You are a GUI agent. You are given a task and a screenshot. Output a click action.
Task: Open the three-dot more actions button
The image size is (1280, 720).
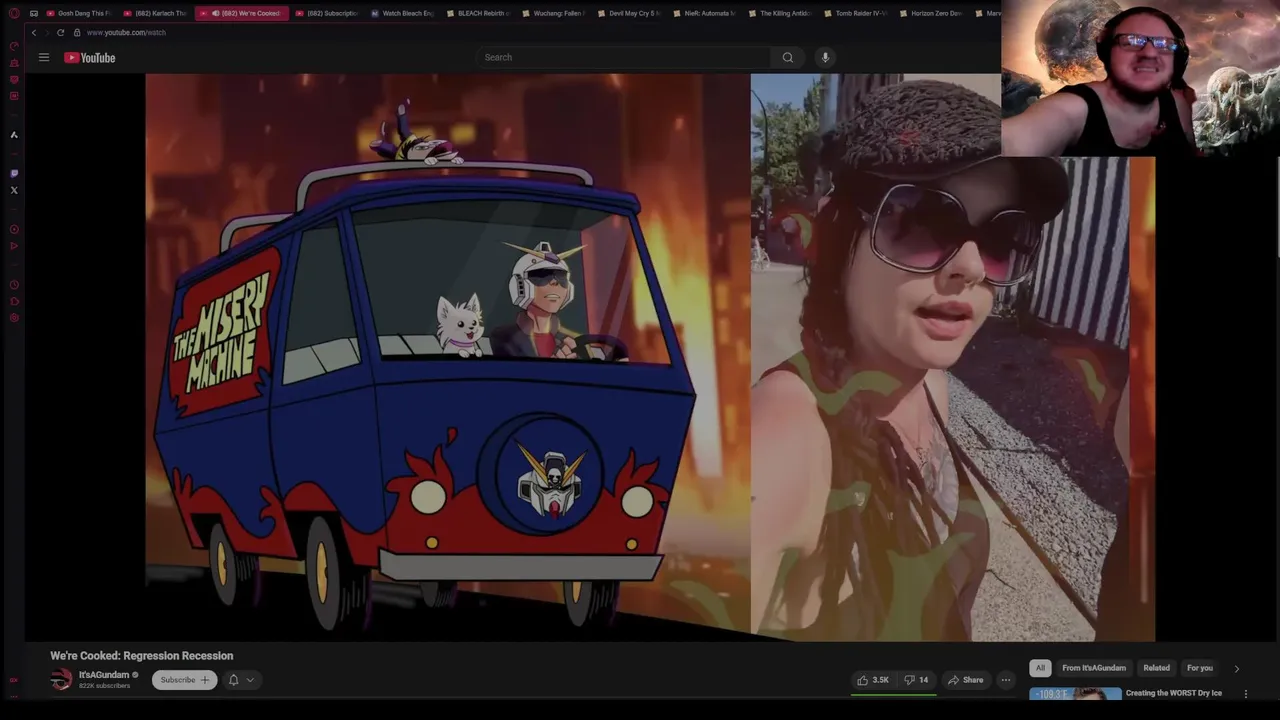click(x=1006, y=680)
